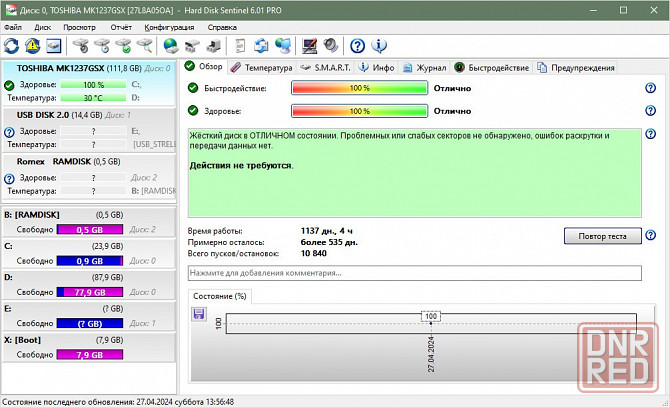Click the Быстродействие 100 % gradient bar
The width and height of the screenshot is (670, 408).
point(359,88)
